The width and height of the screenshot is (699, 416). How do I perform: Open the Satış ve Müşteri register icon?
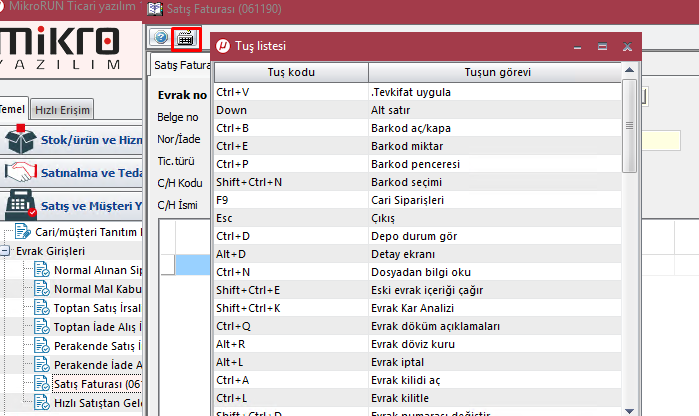[x=20, y=204]
